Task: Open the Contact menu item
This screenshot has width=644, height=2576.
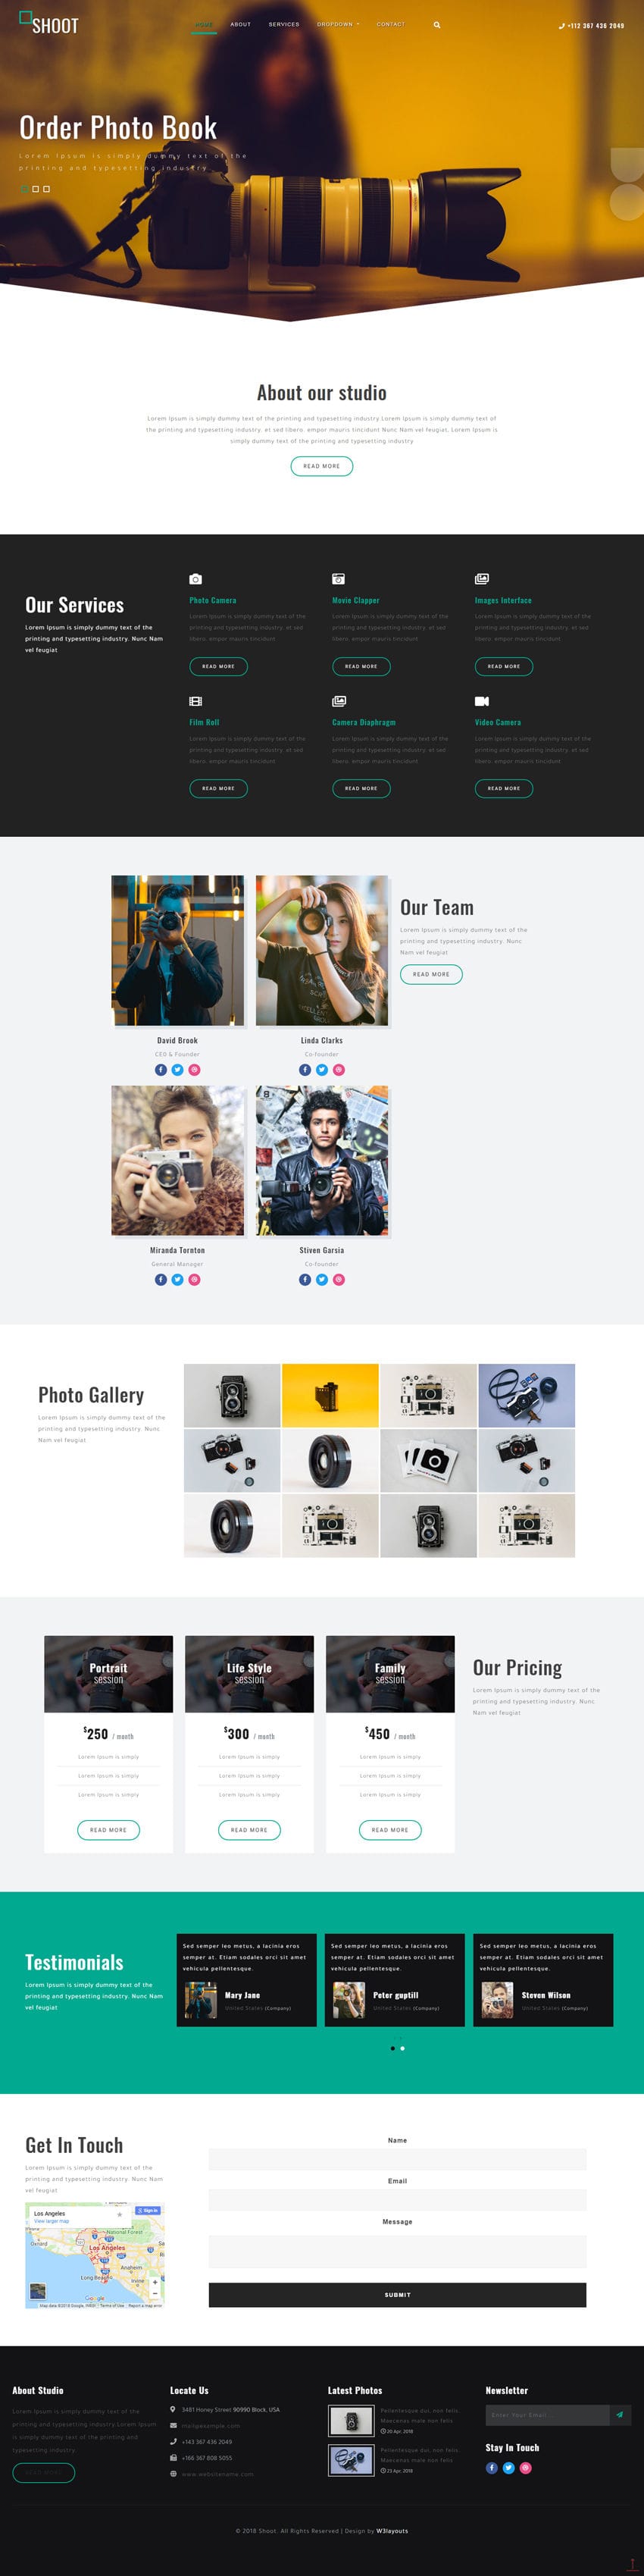Action: 391,24
